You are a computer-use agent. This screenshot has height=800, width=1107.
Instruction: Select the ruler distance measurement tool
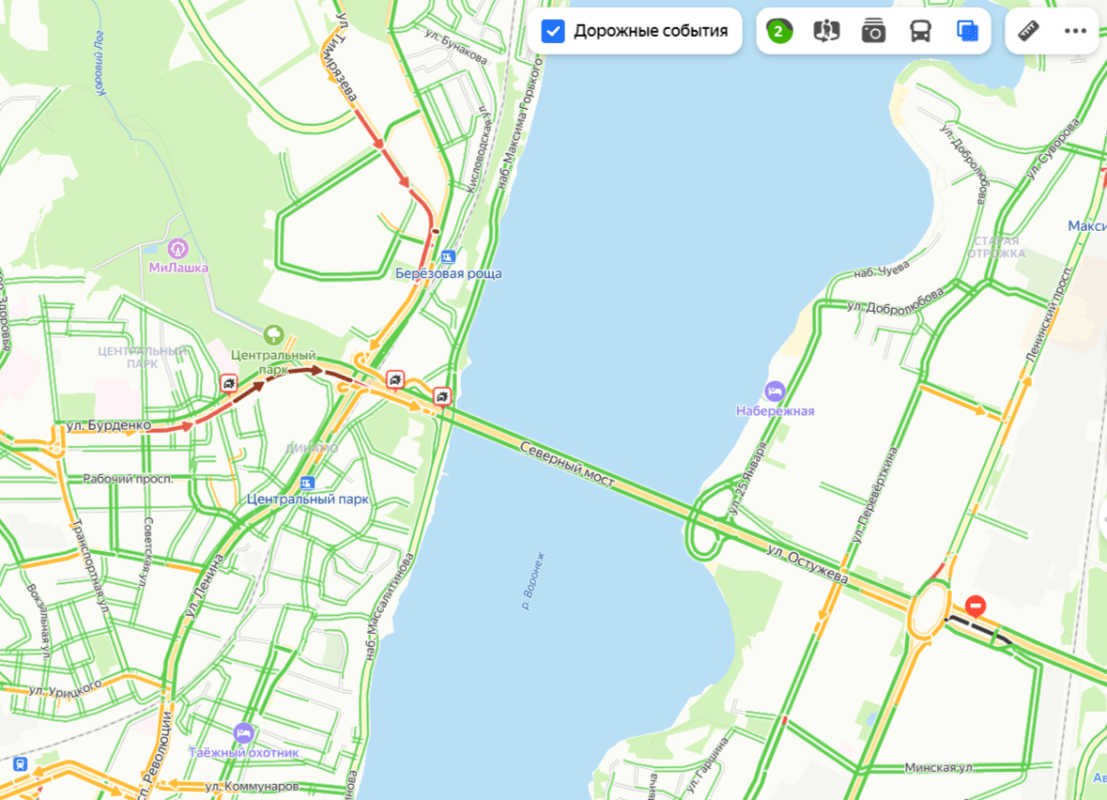1029,31
